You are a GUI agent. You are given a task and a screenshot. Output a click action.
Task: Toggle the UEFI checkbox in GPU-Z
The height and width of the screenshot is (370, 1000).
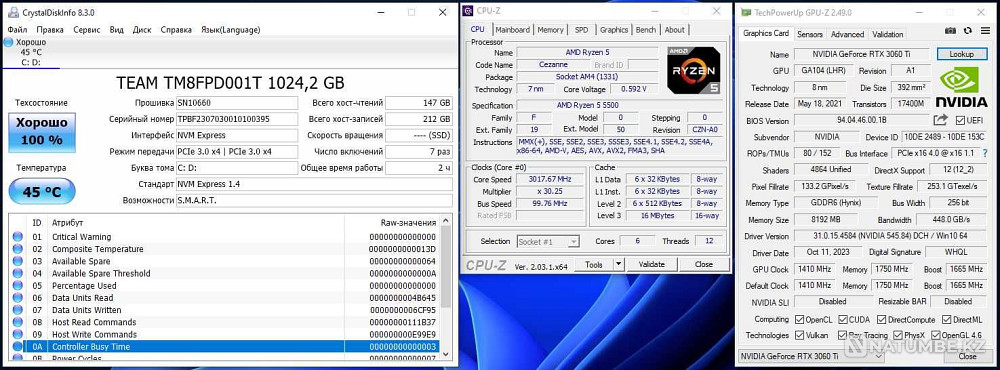(960, 120)
